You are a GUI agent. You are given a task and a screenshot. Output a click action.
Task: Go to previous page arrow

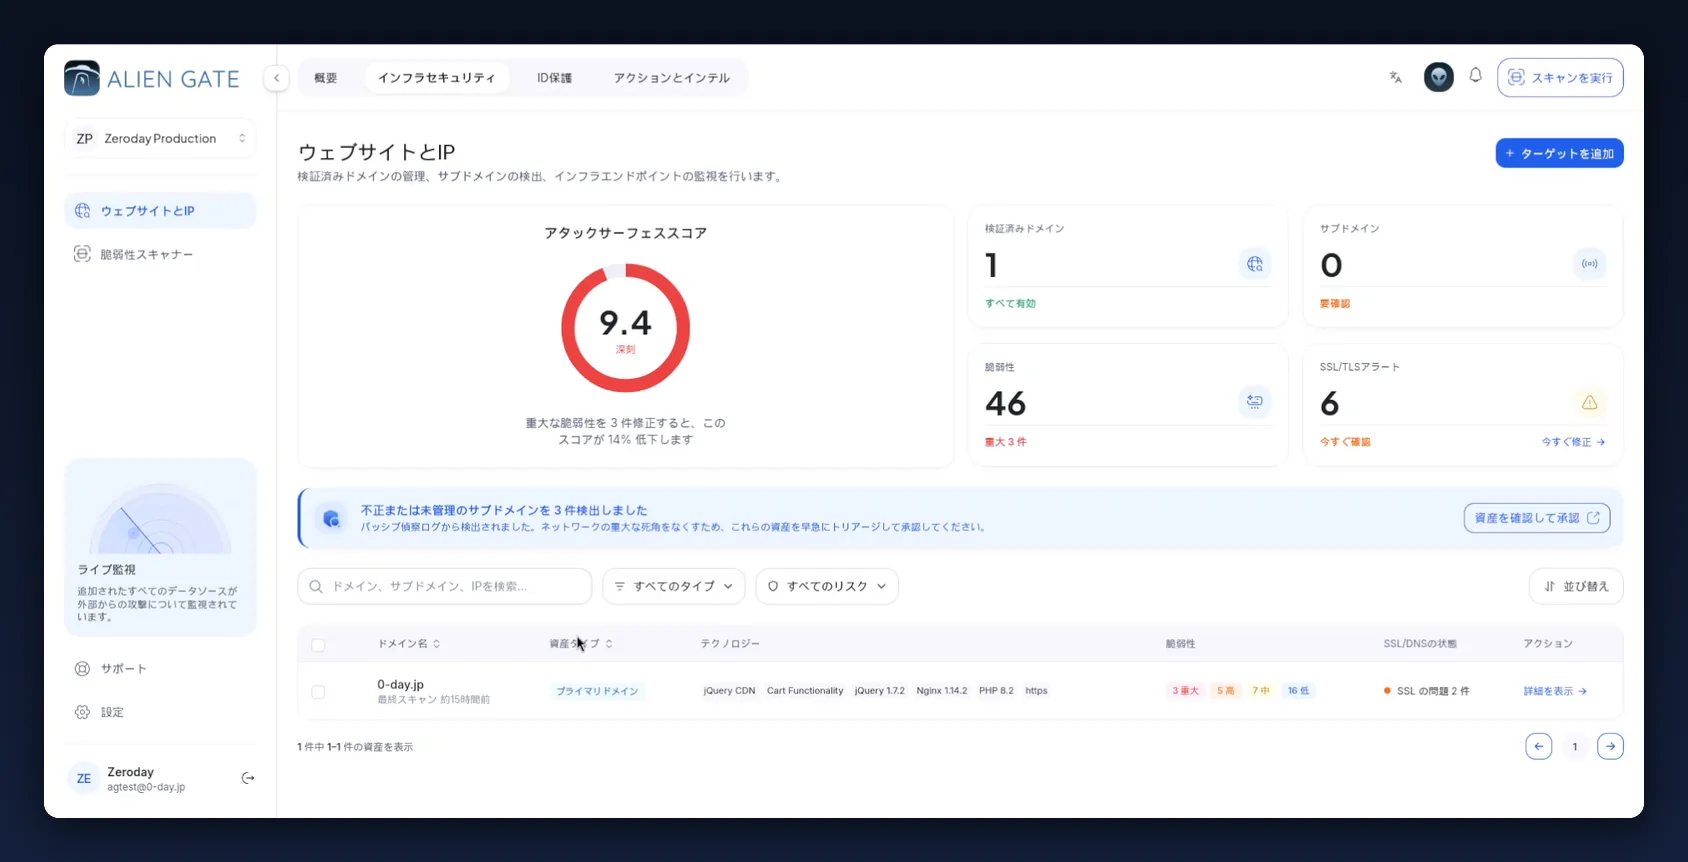click(x=1538, y=746)
